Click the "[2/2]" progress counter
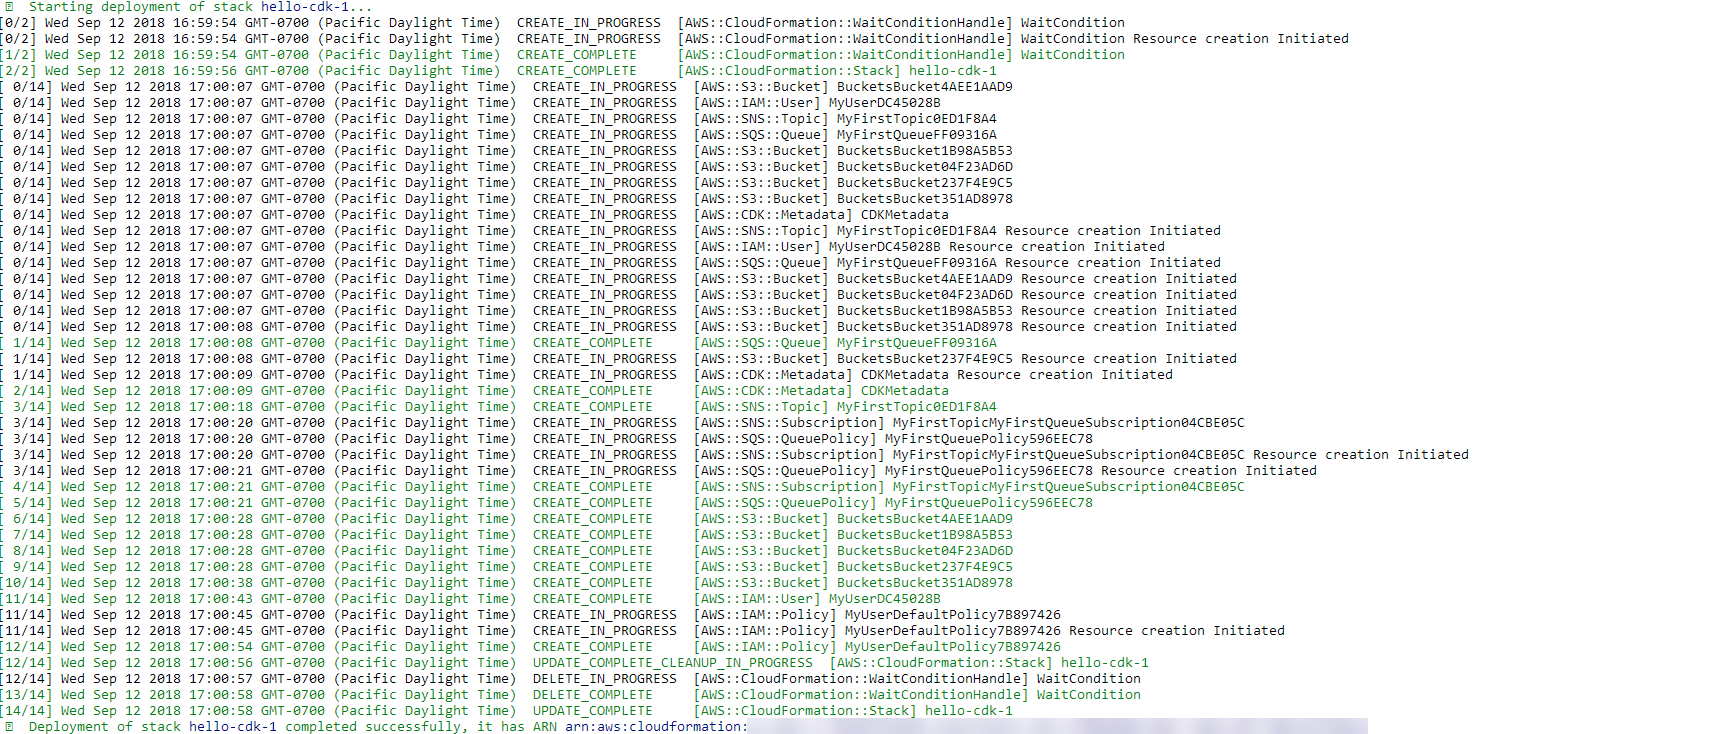The image size is (1730, 734). tap(18, 71)
